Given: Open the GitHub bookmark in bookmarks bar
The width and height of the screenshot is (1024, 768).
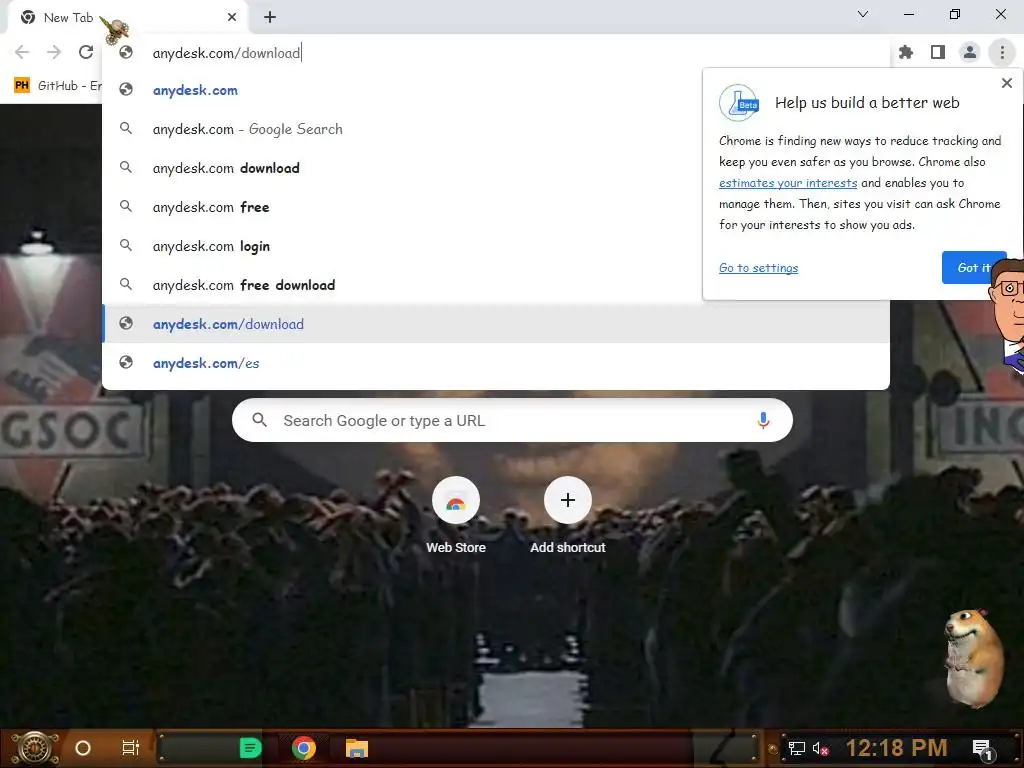Looking at the screenshot, I should [x=57, y=86].
